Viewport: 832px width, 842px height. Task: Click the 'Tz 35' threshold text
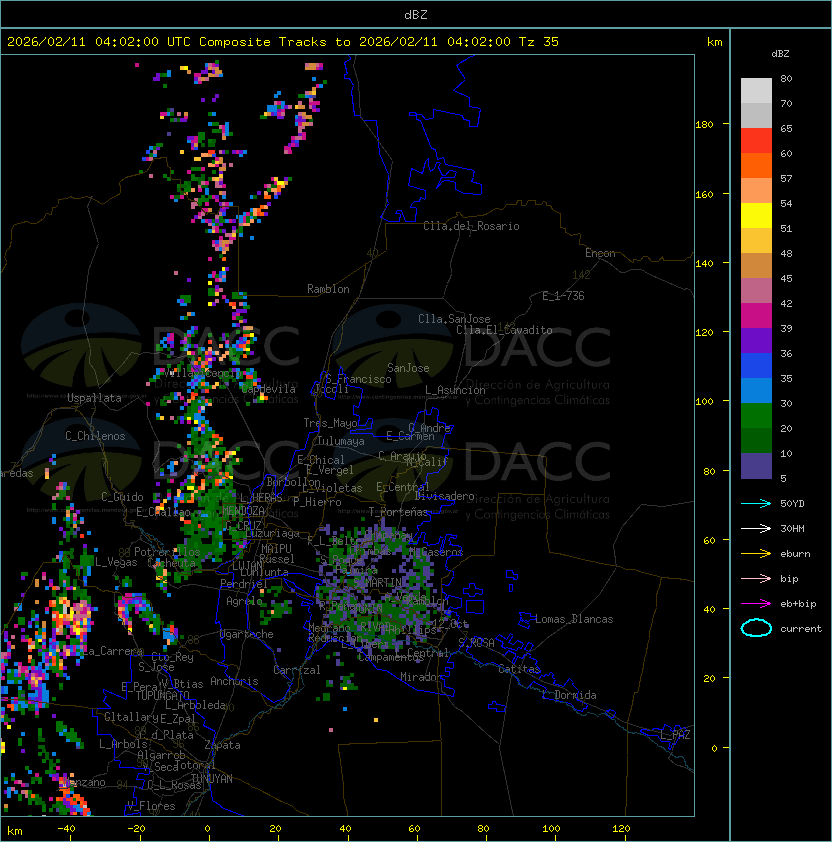[539, 42]
